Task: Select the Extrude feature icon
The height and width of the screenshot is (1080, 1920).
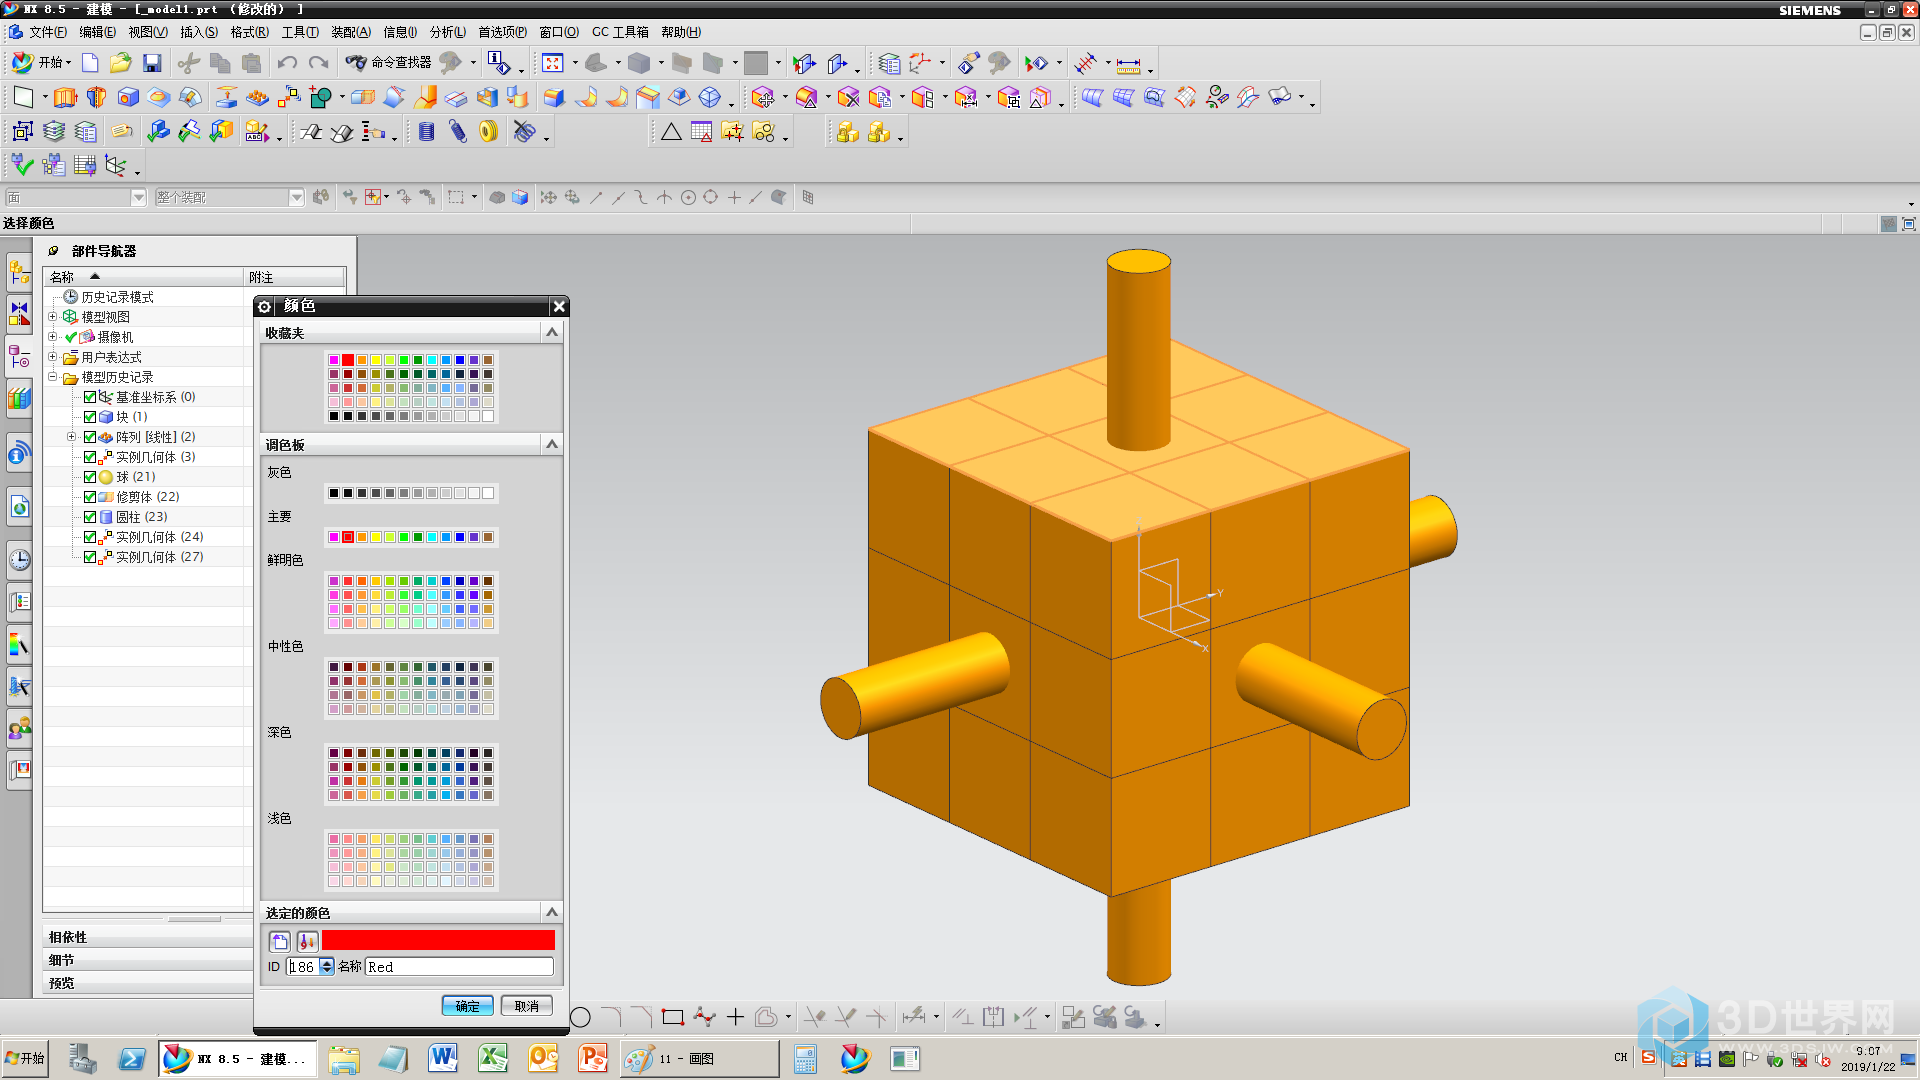Action: pyautogui.click(x=65, y=97)
